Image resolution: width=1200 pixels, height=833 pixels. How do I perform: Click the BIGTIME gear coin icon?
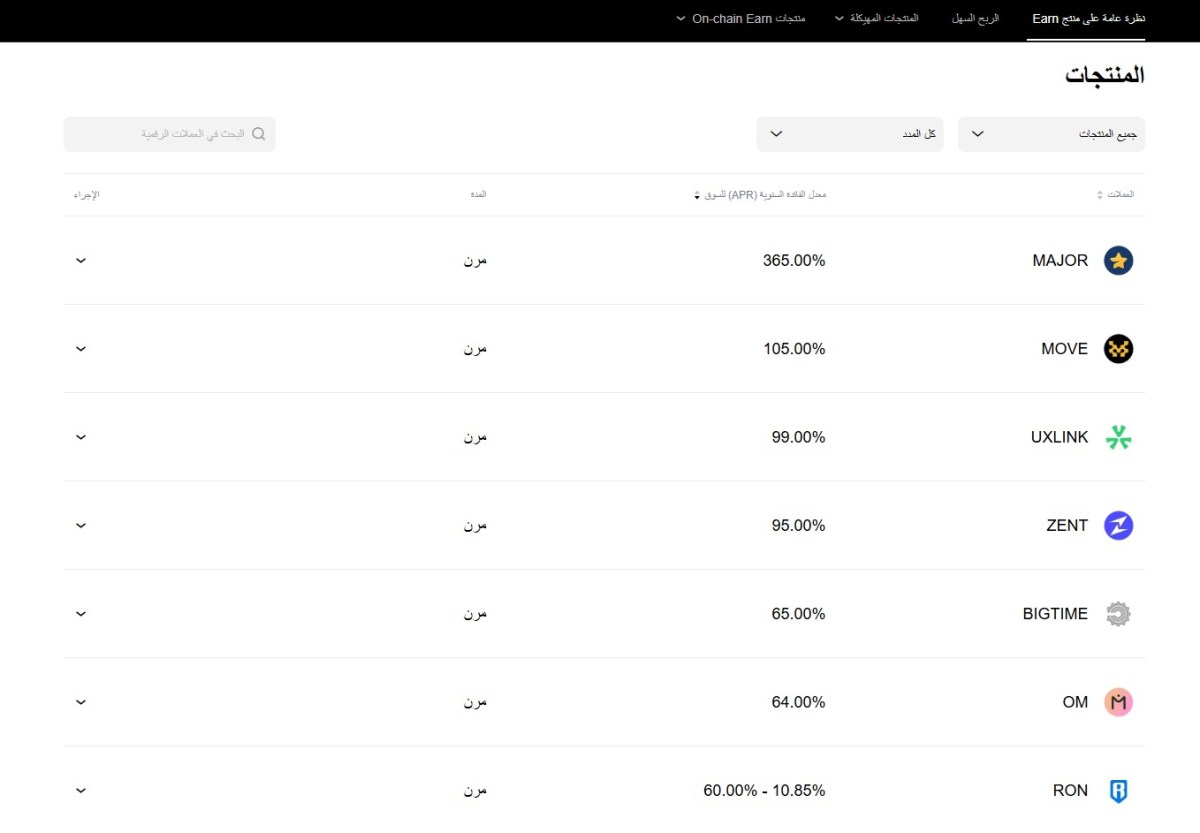click(1118, 614)
